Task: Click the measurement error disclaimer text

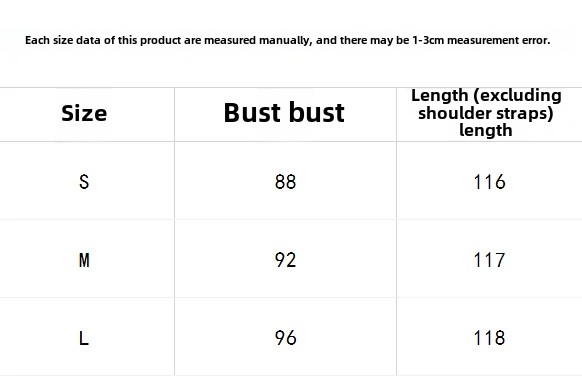Action: pyautogui.click(x=288, y=40)
